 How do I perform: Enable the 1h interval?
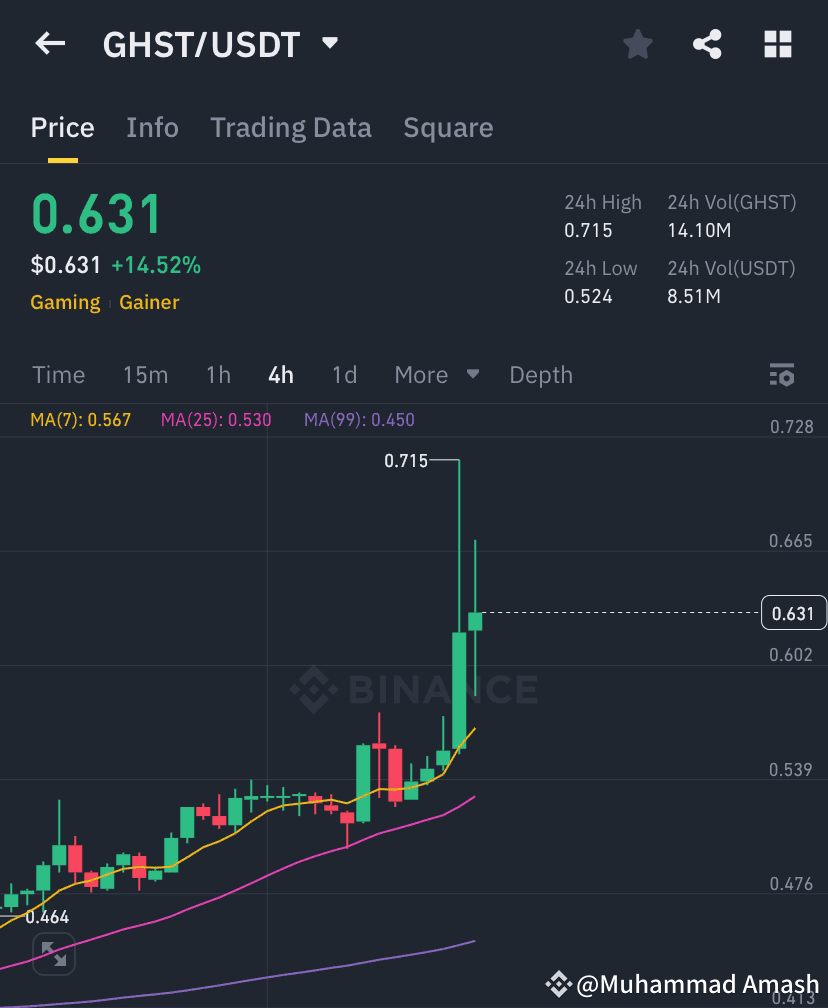click(x=218, y=374)
